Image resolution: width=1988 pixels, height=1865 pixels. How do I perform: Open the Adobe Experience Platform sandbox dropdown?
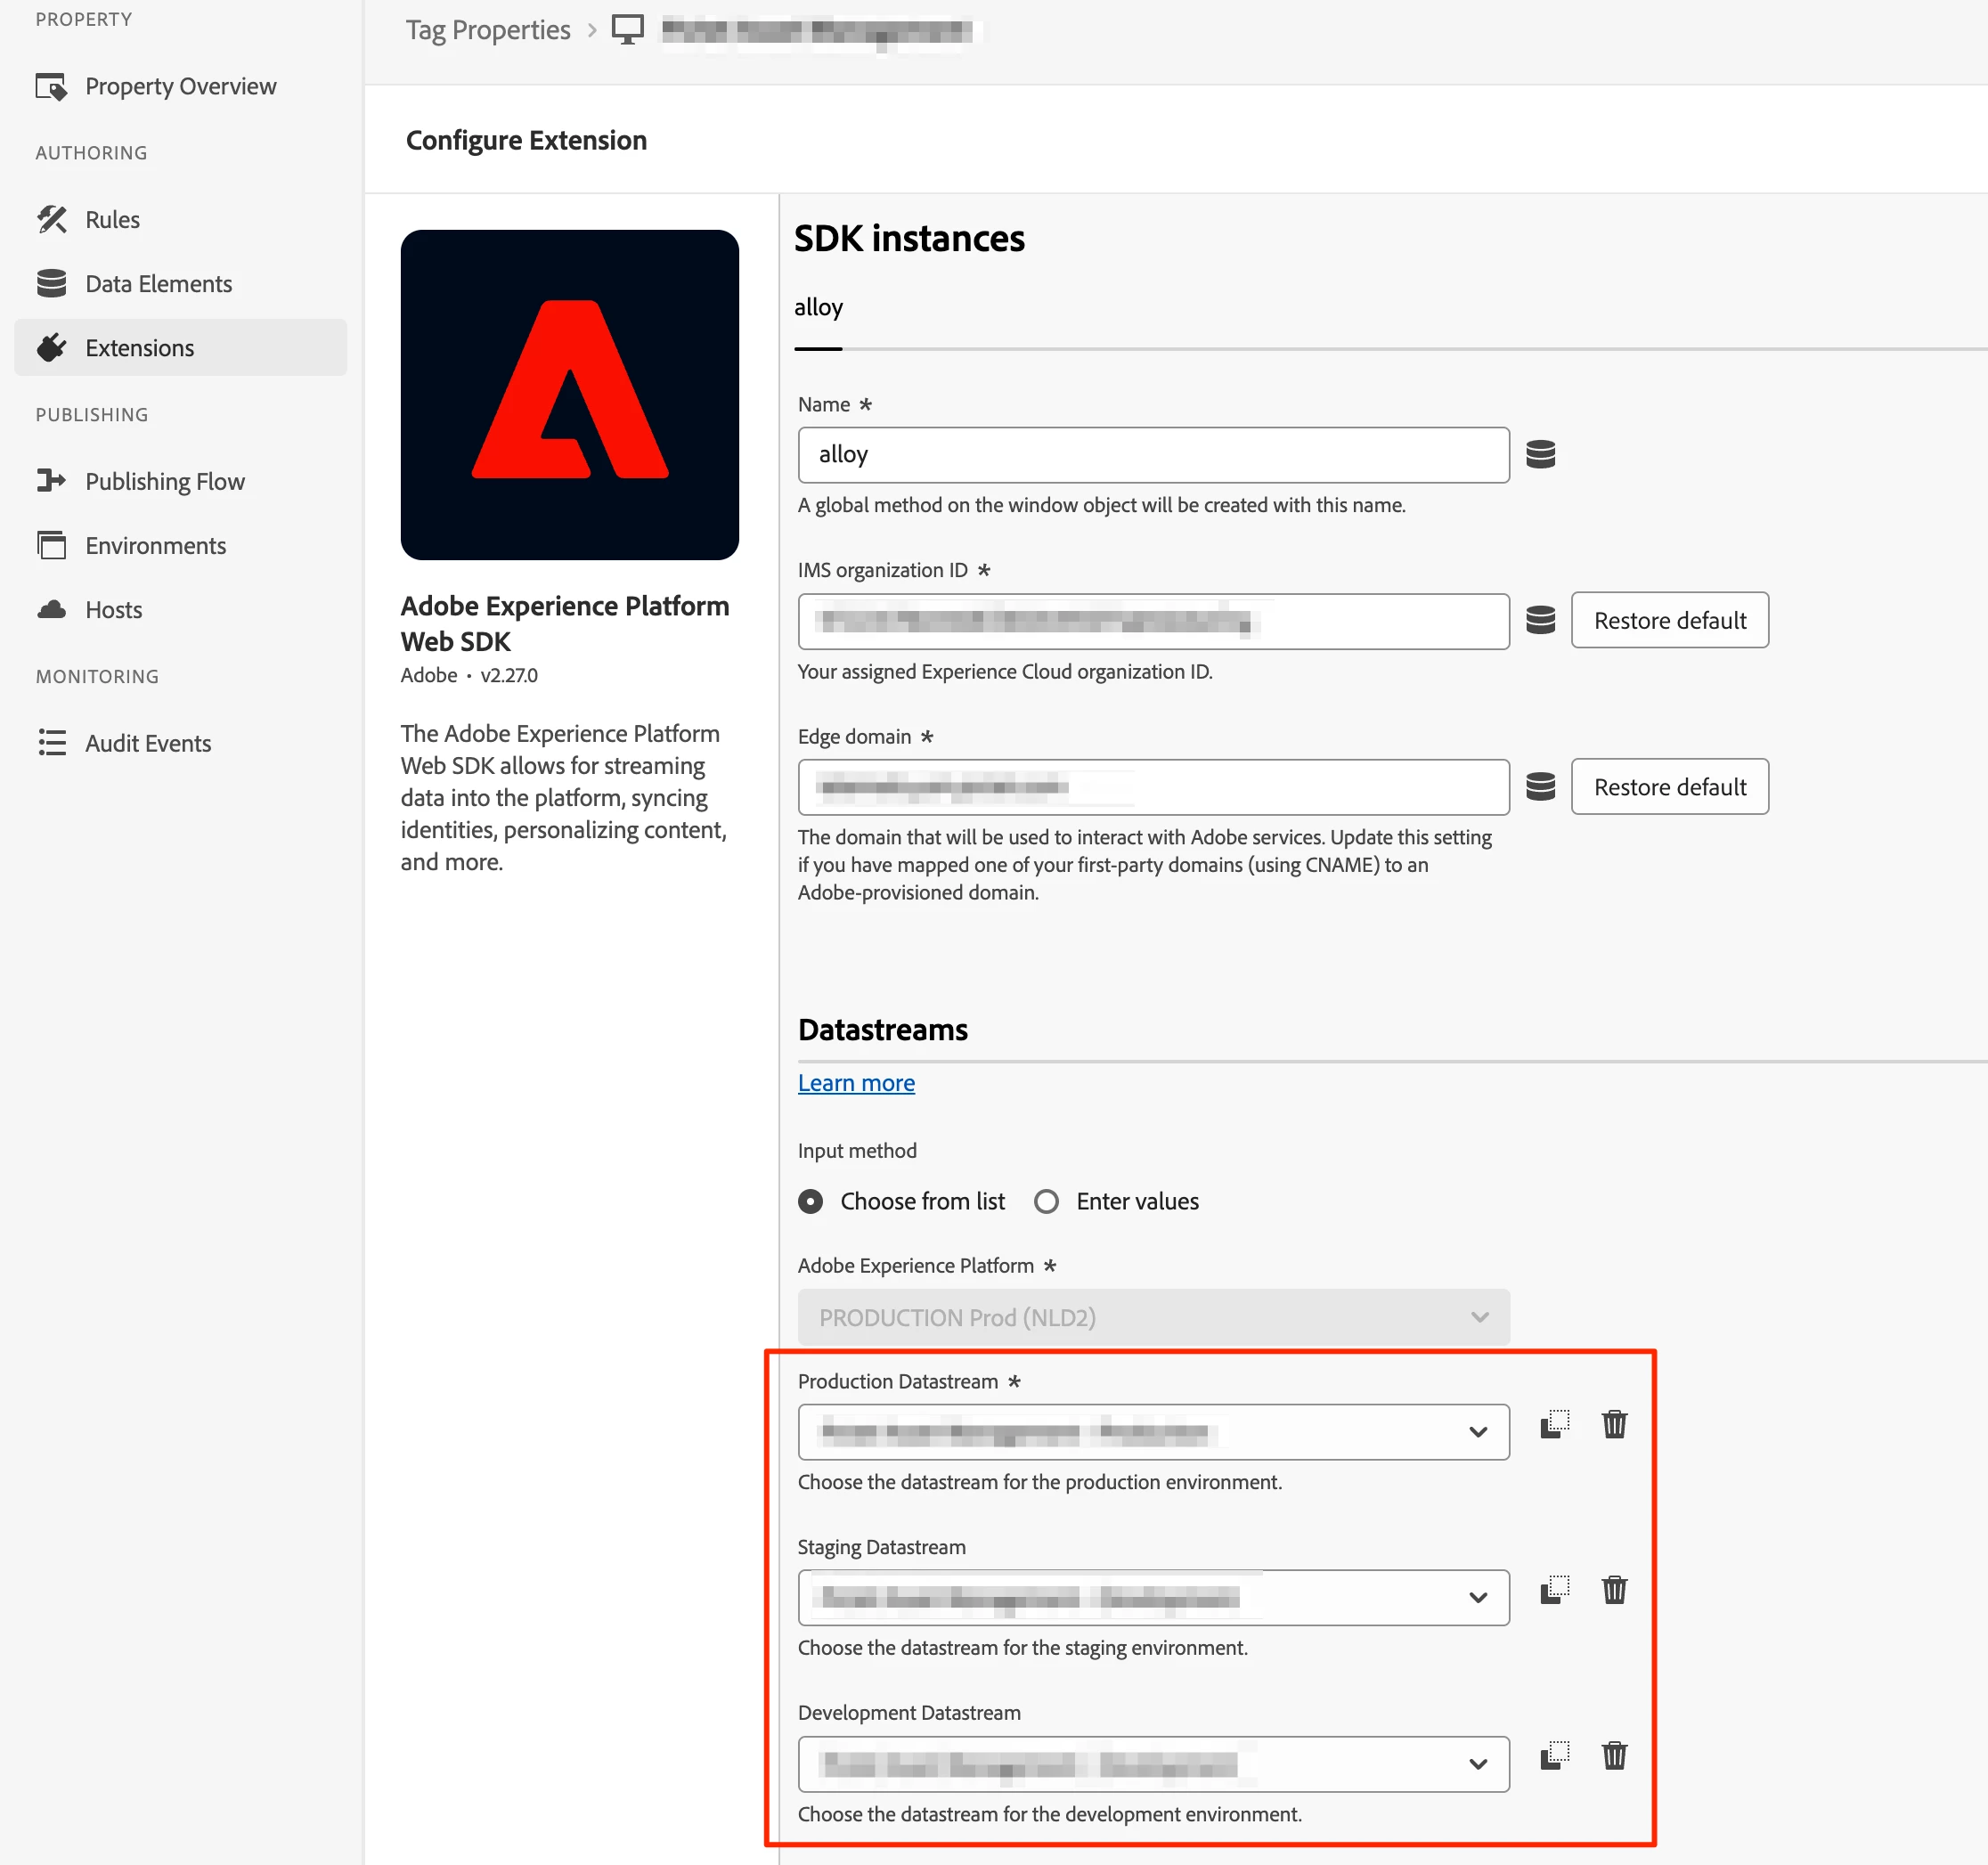click(x=1153, y=1317)
